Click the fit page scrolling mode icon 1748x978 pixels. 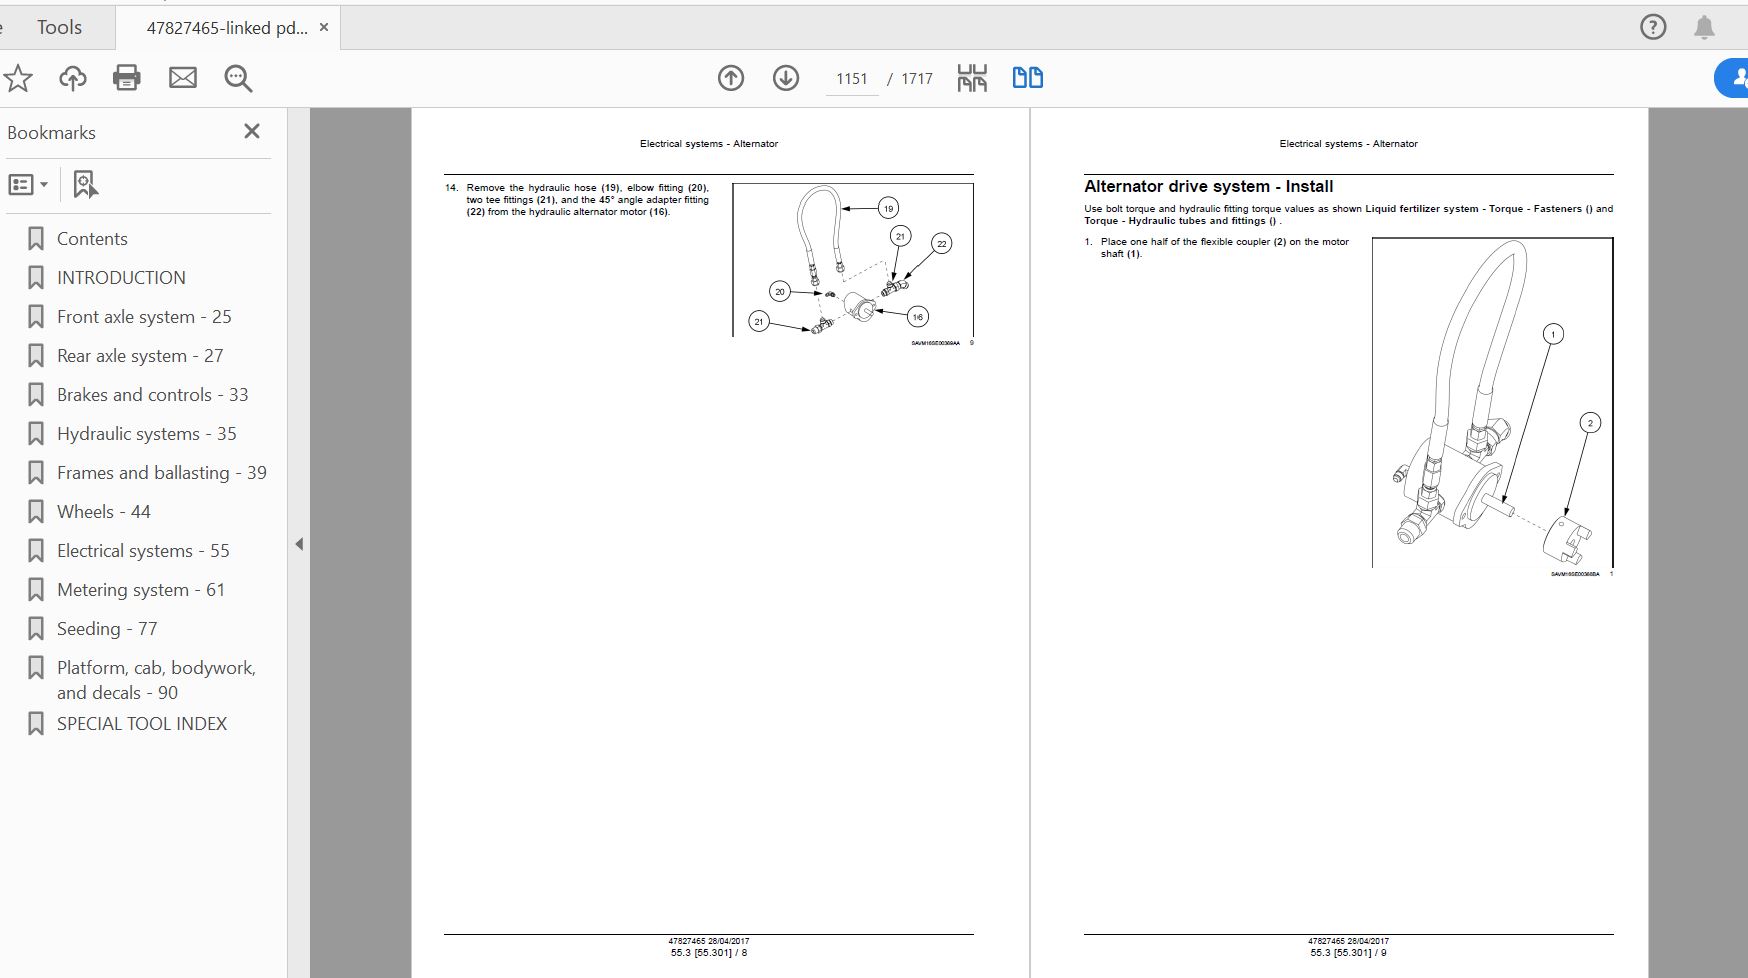972,78
